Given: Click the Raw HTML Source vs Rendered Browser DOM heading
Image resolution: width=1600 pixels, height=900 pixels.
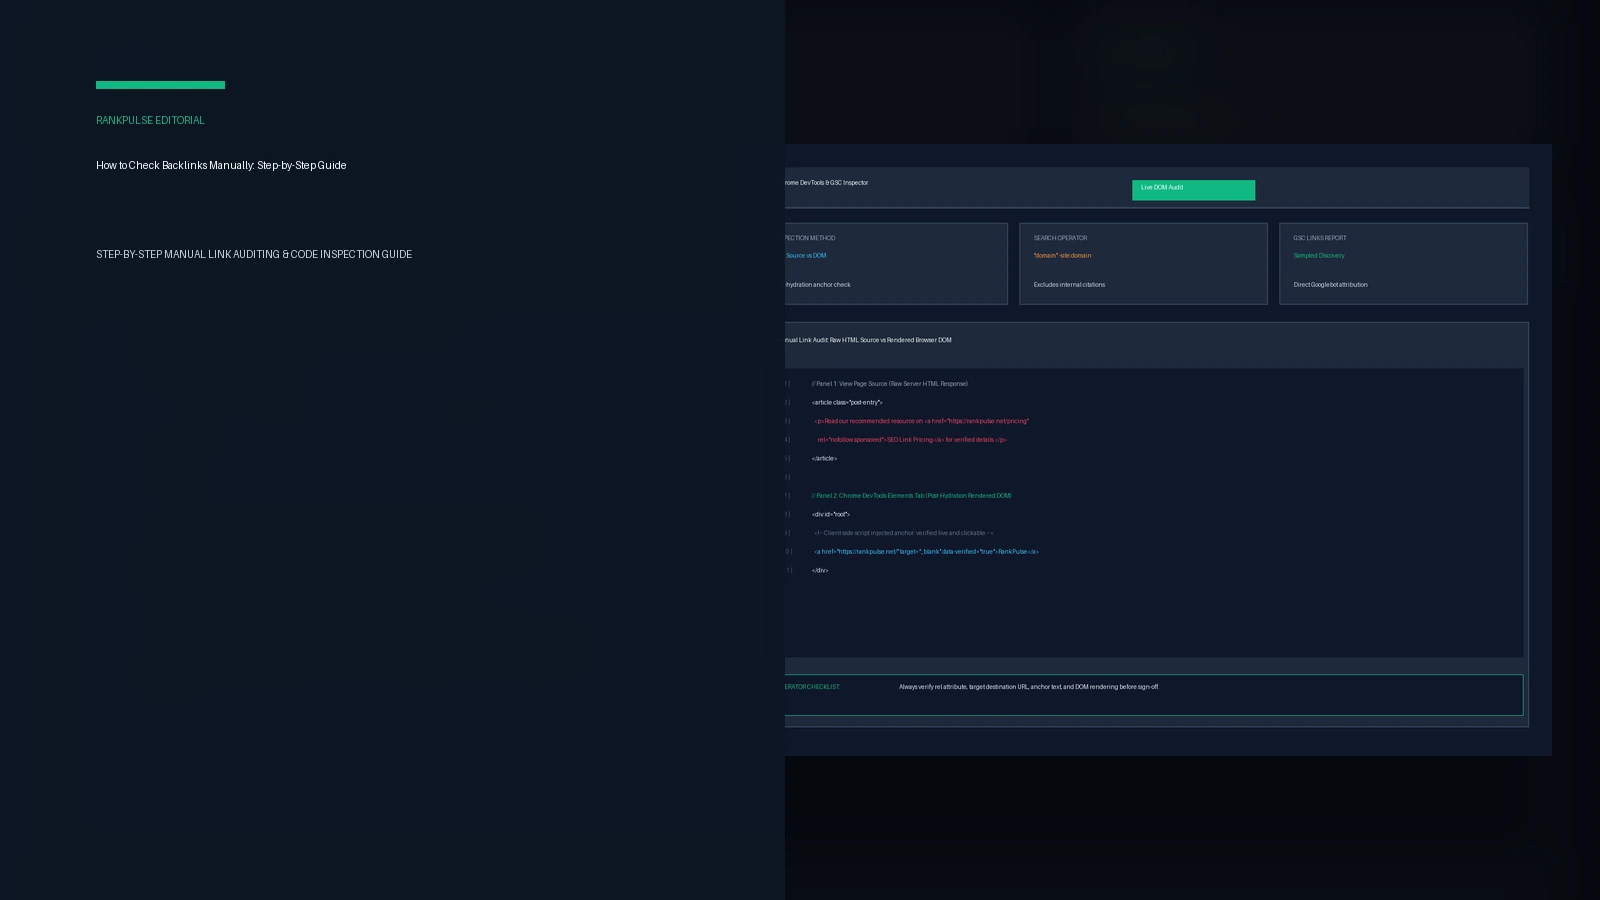Looking at the screenshot, I should click(890, 340).
